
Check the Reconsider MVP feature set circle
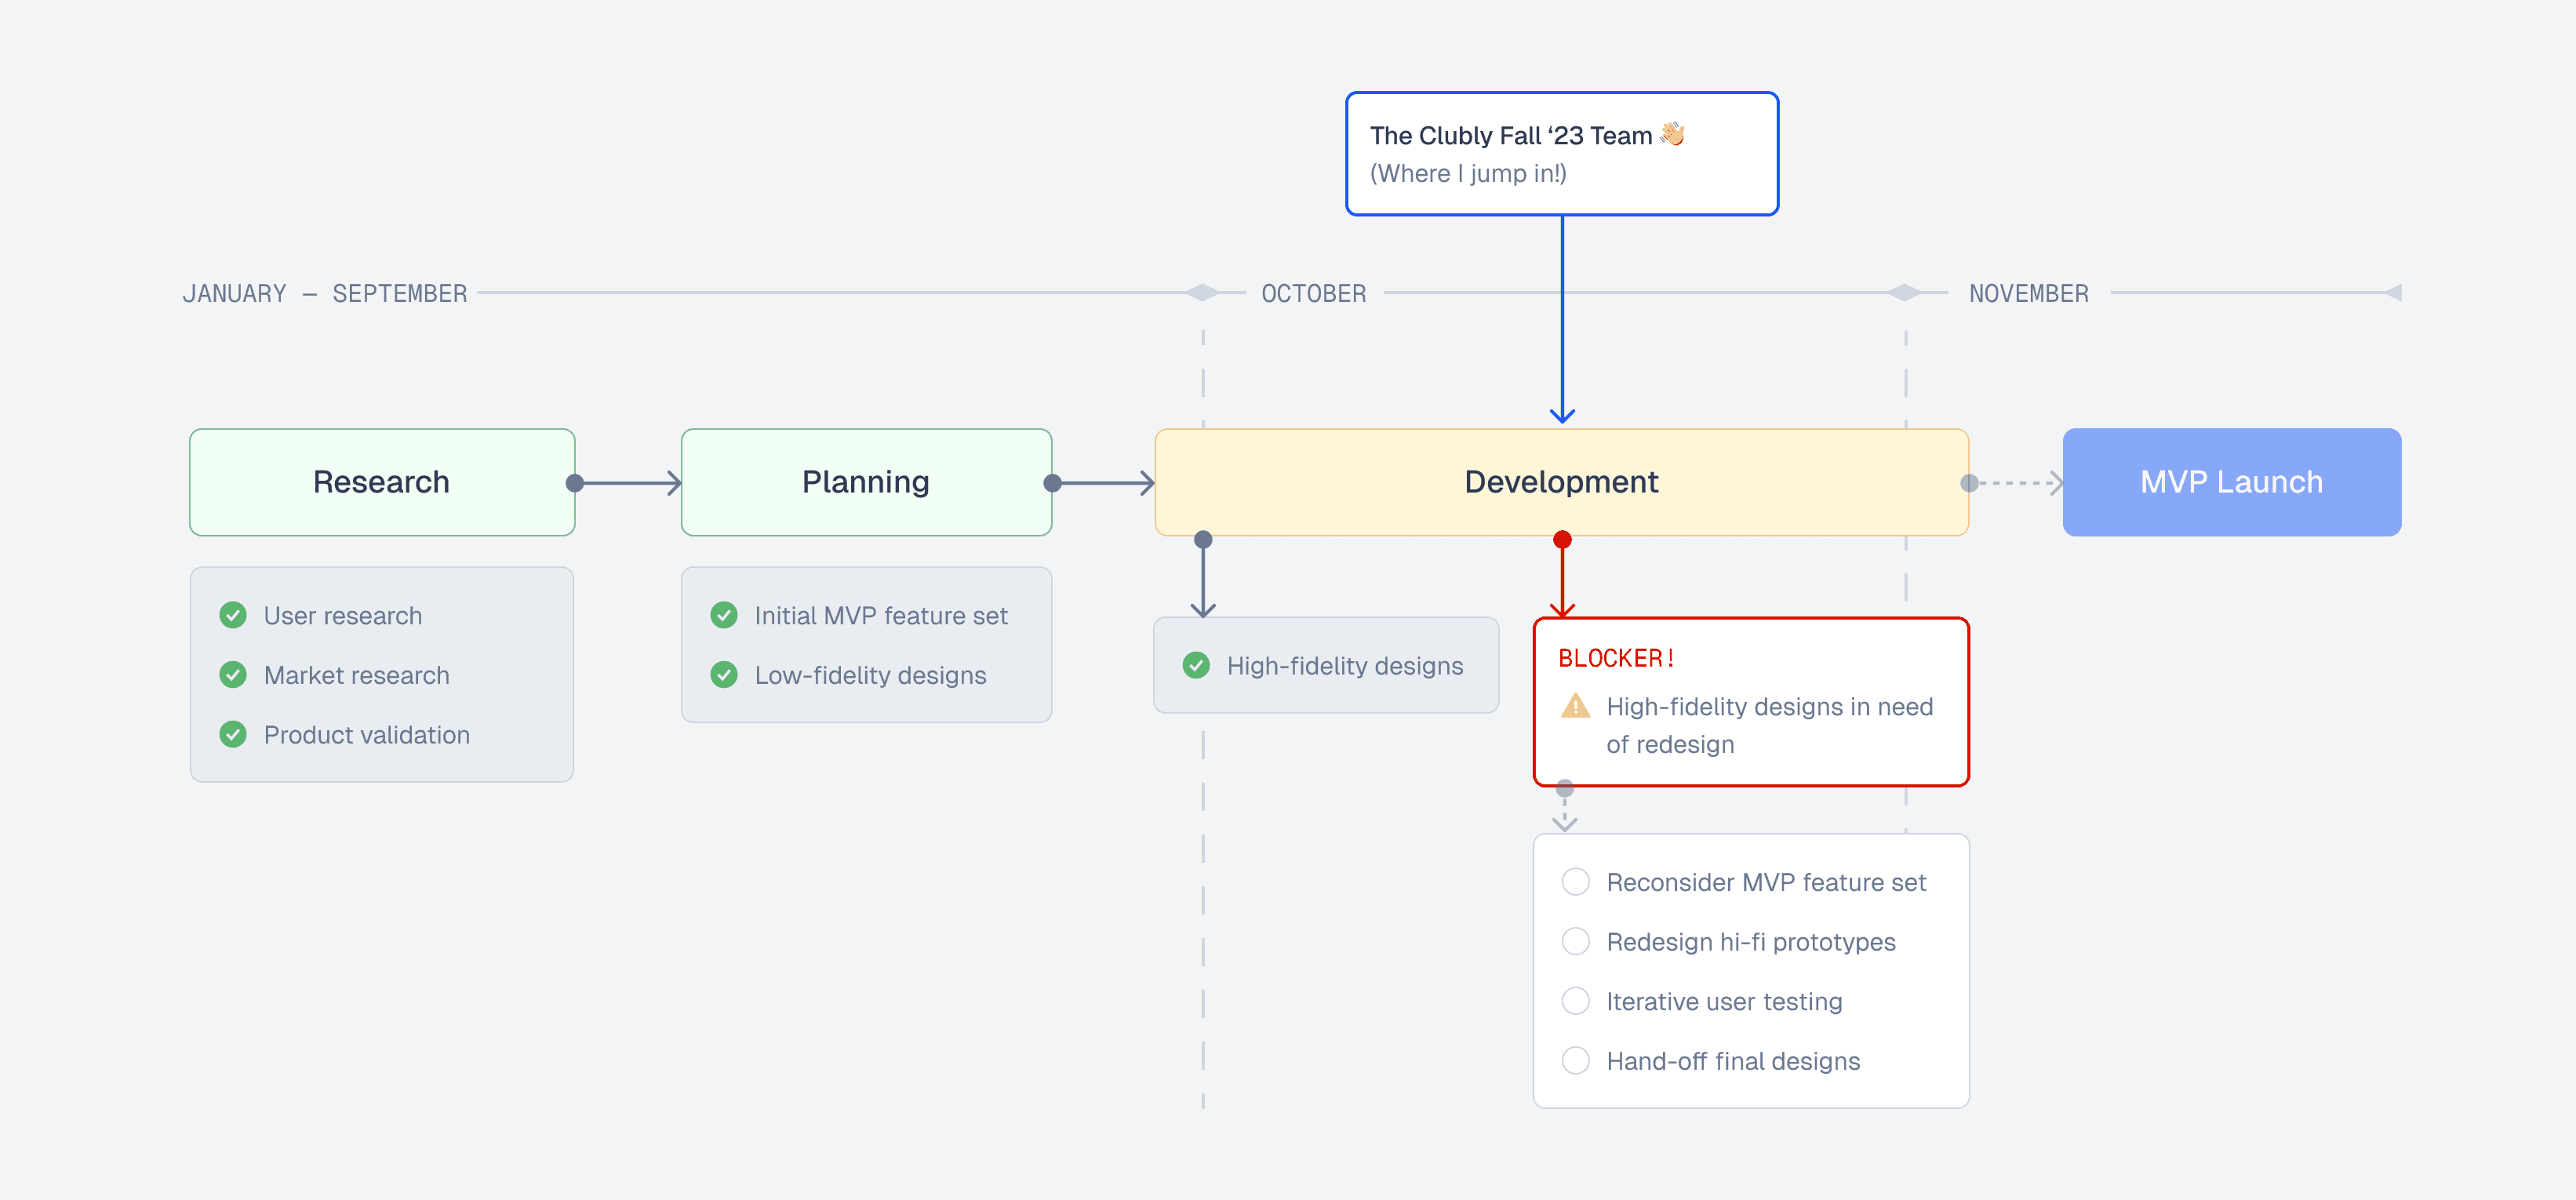tap(1575, 882)
